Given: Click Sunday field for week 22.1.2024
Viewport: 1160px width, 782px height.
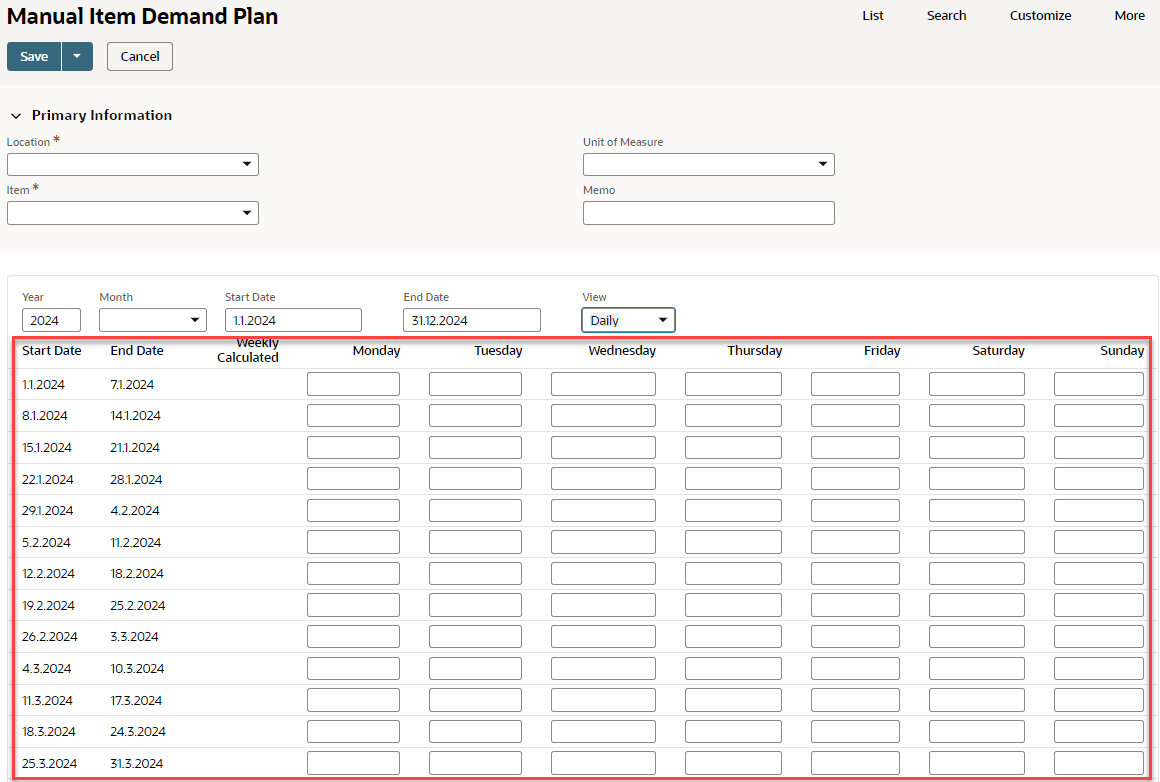Looking at the screenshot, I should pos(1099,479).
